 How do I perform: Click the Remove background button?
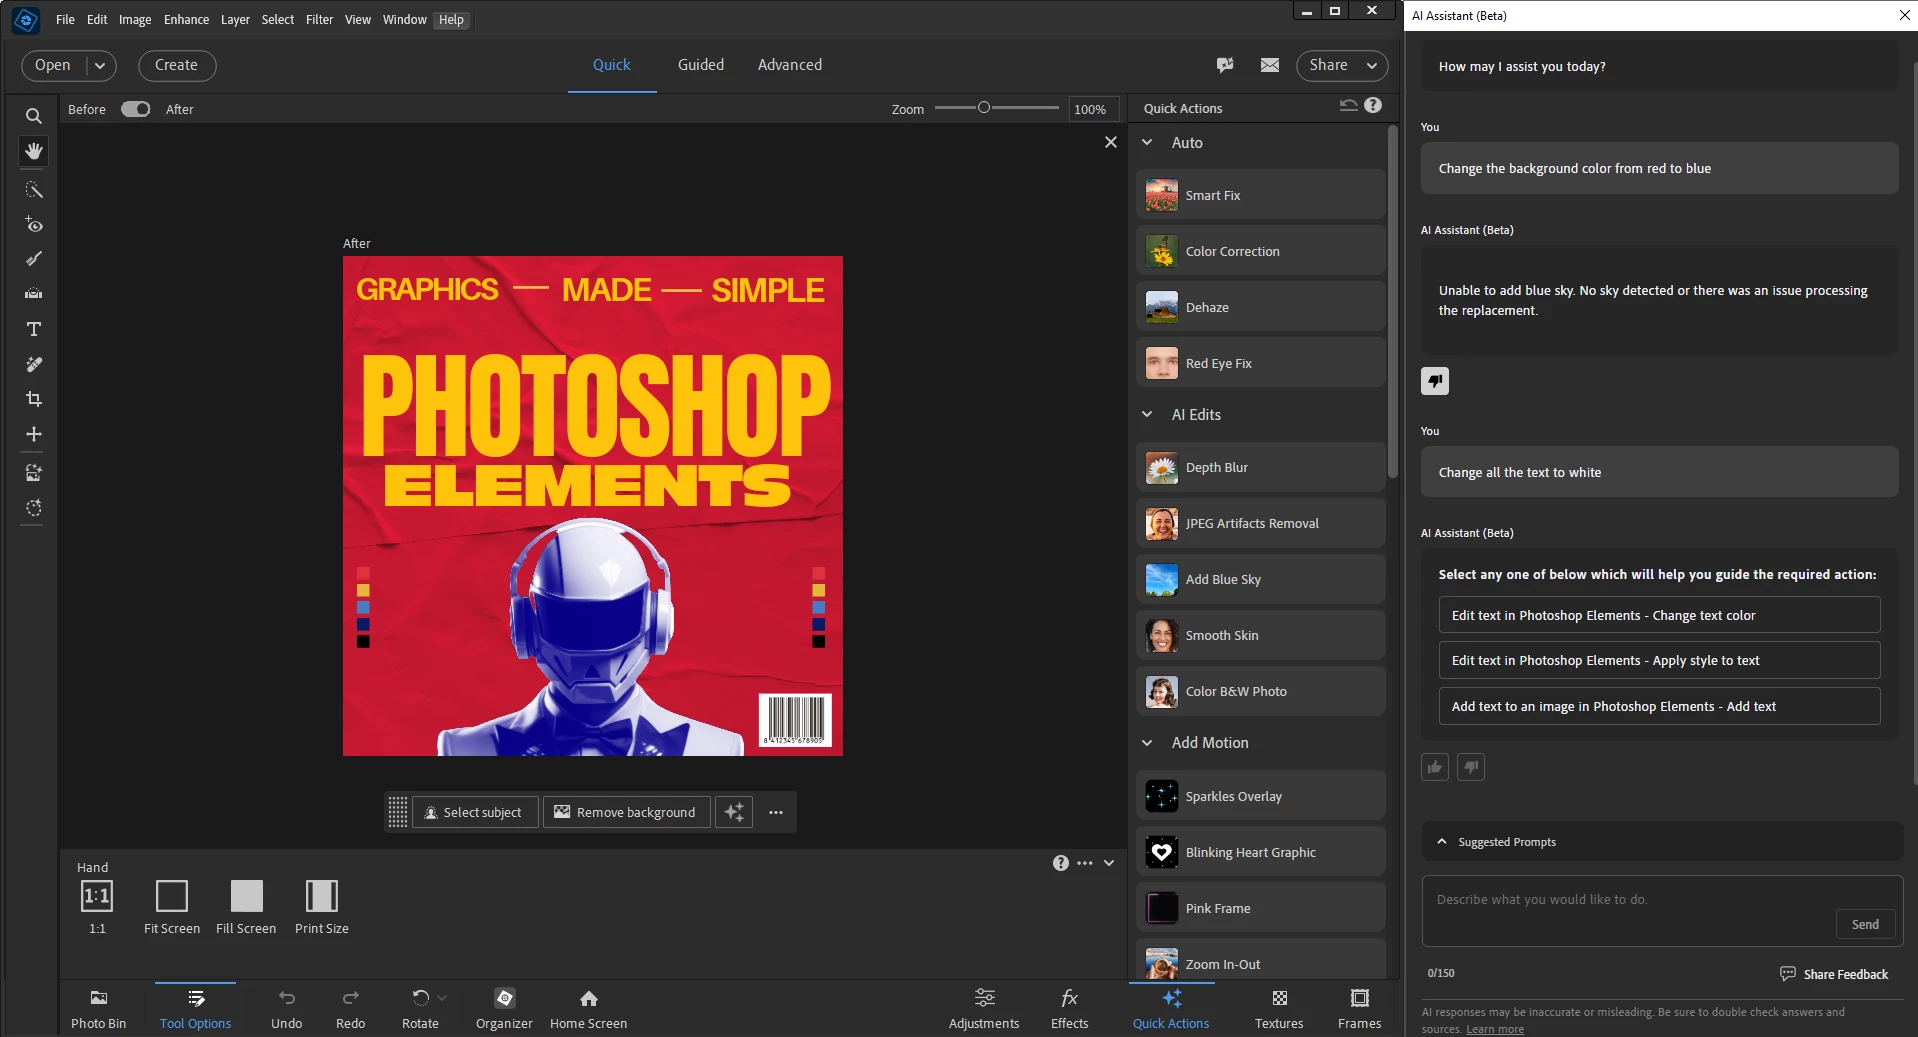[626, 812]
